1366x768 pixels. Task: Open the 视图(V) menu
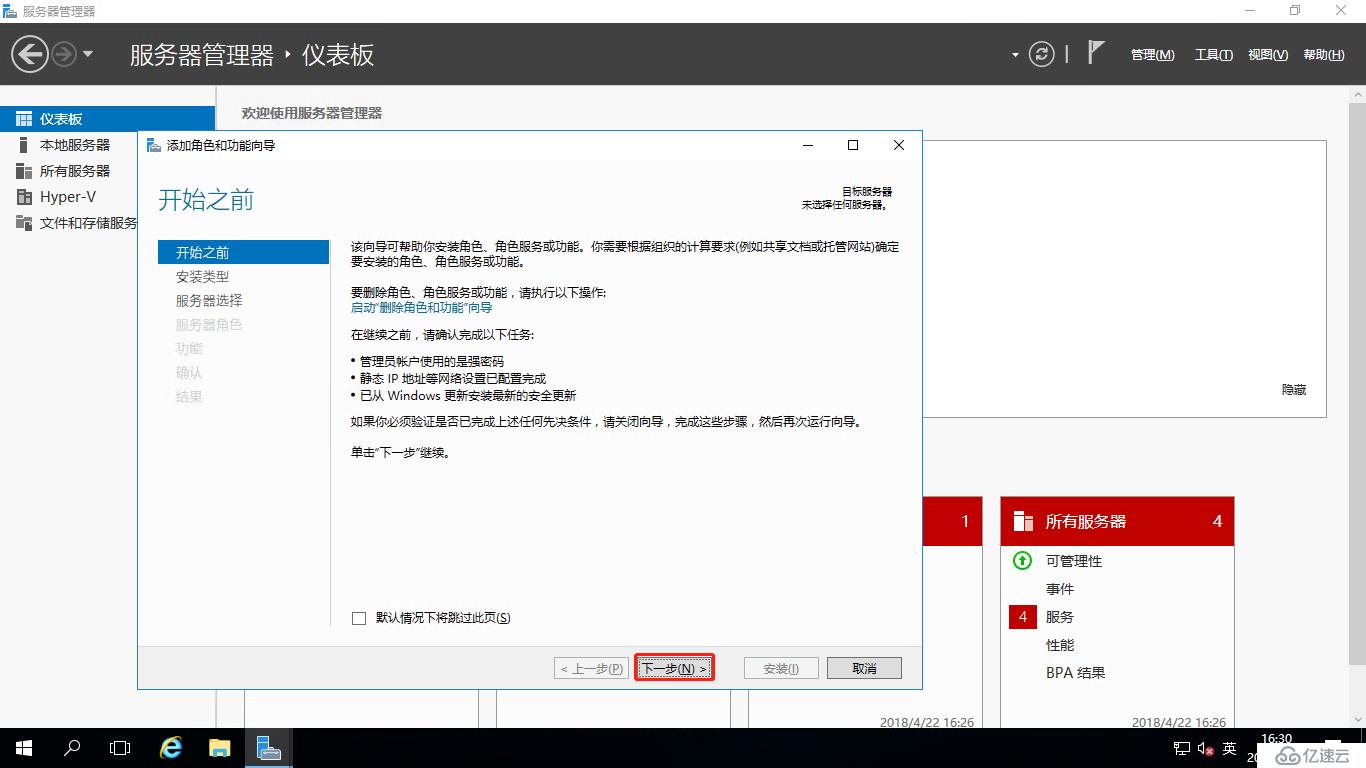pyautogui.click(x=1268, y=55)
